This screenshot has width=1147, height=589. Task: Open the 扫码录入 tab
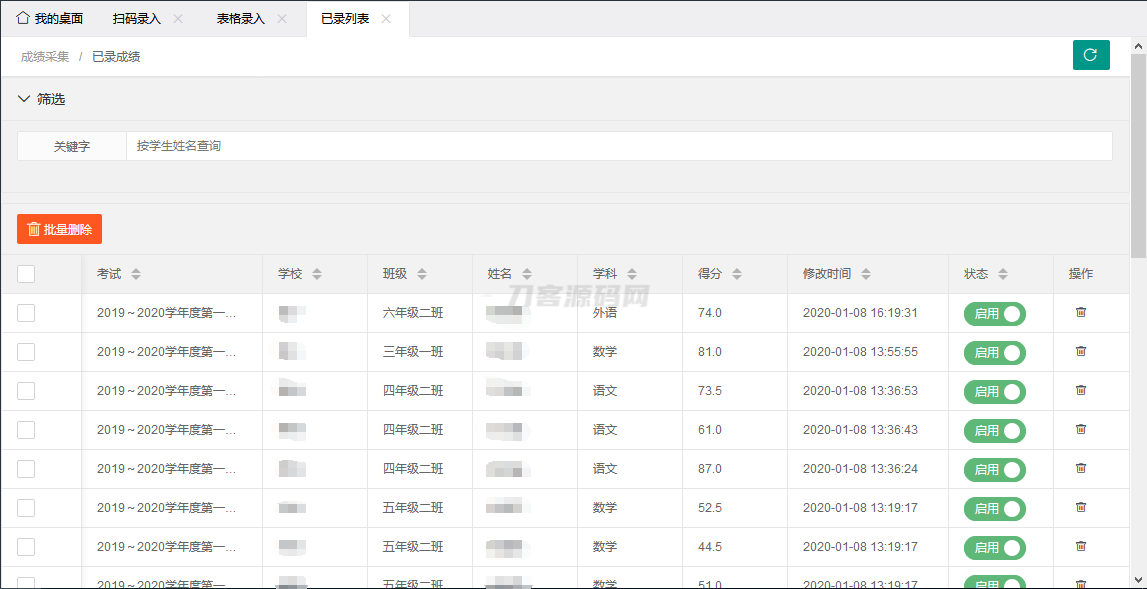coord(136,19)
